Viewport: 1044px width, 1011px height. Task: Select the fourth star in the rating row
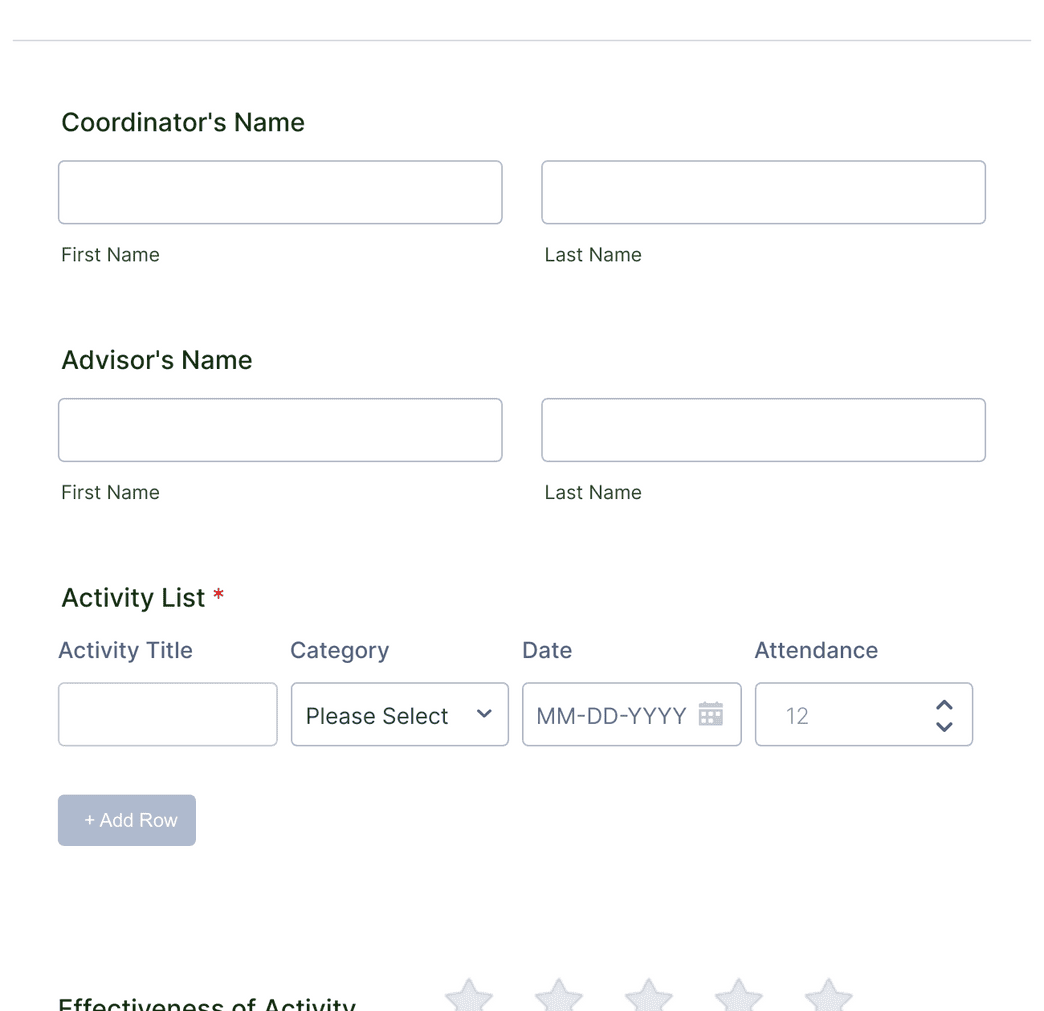coord(738,997)
